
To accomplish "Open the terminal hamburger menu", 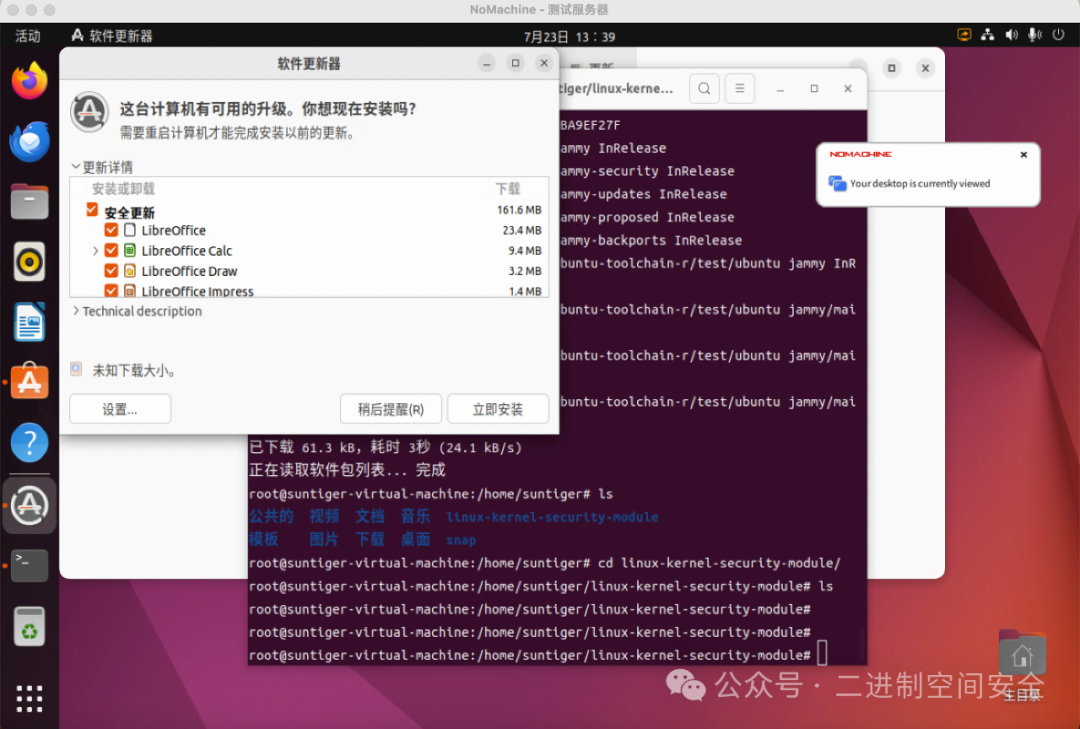I will pyautogui.click(x=740, y=88).
